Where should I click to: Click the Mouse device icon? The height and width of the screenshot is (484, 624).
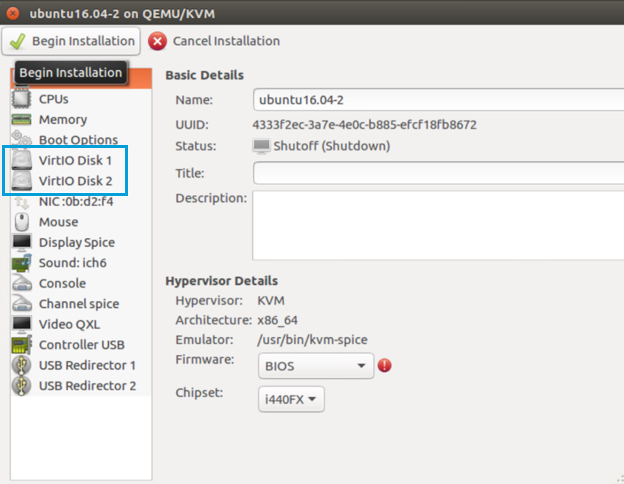click(21, 222)
